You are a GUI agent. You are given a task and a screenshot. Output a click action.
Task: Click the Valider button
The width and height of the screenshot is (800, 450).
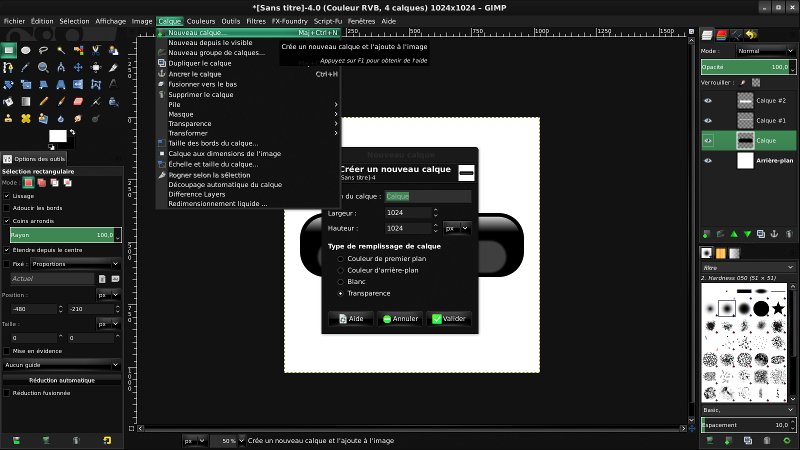(x=449, y=319)
